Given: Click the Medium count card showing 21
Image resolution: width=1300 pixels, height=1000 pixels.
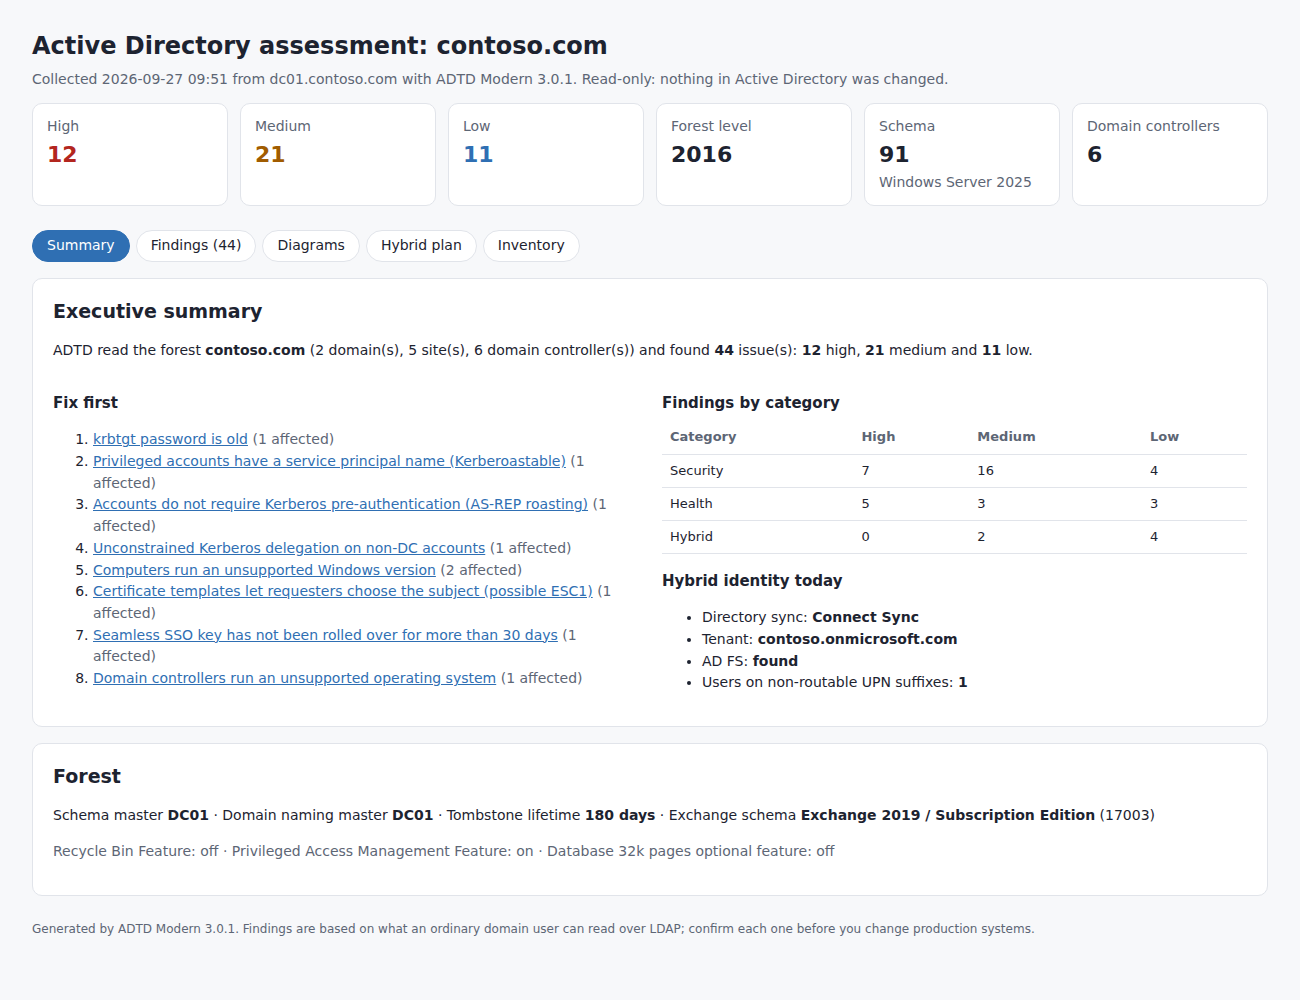Looking at the screenshot, I should [338, 155].
